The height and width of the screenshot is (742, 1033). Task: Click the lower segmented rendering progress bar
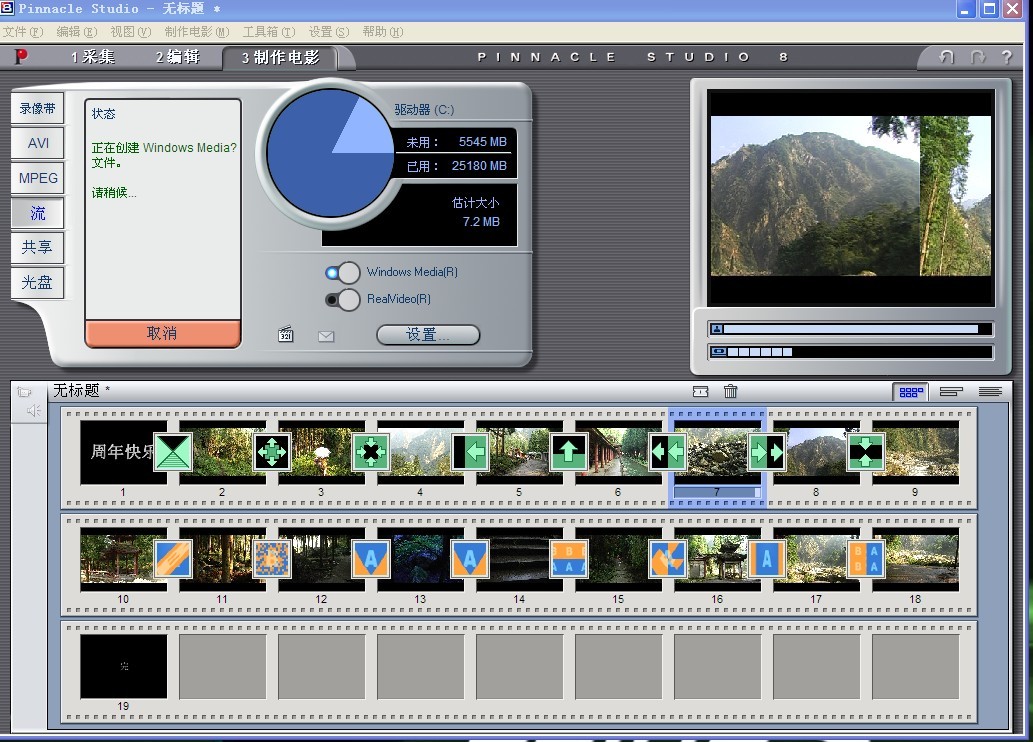click(x=851, y=352)
